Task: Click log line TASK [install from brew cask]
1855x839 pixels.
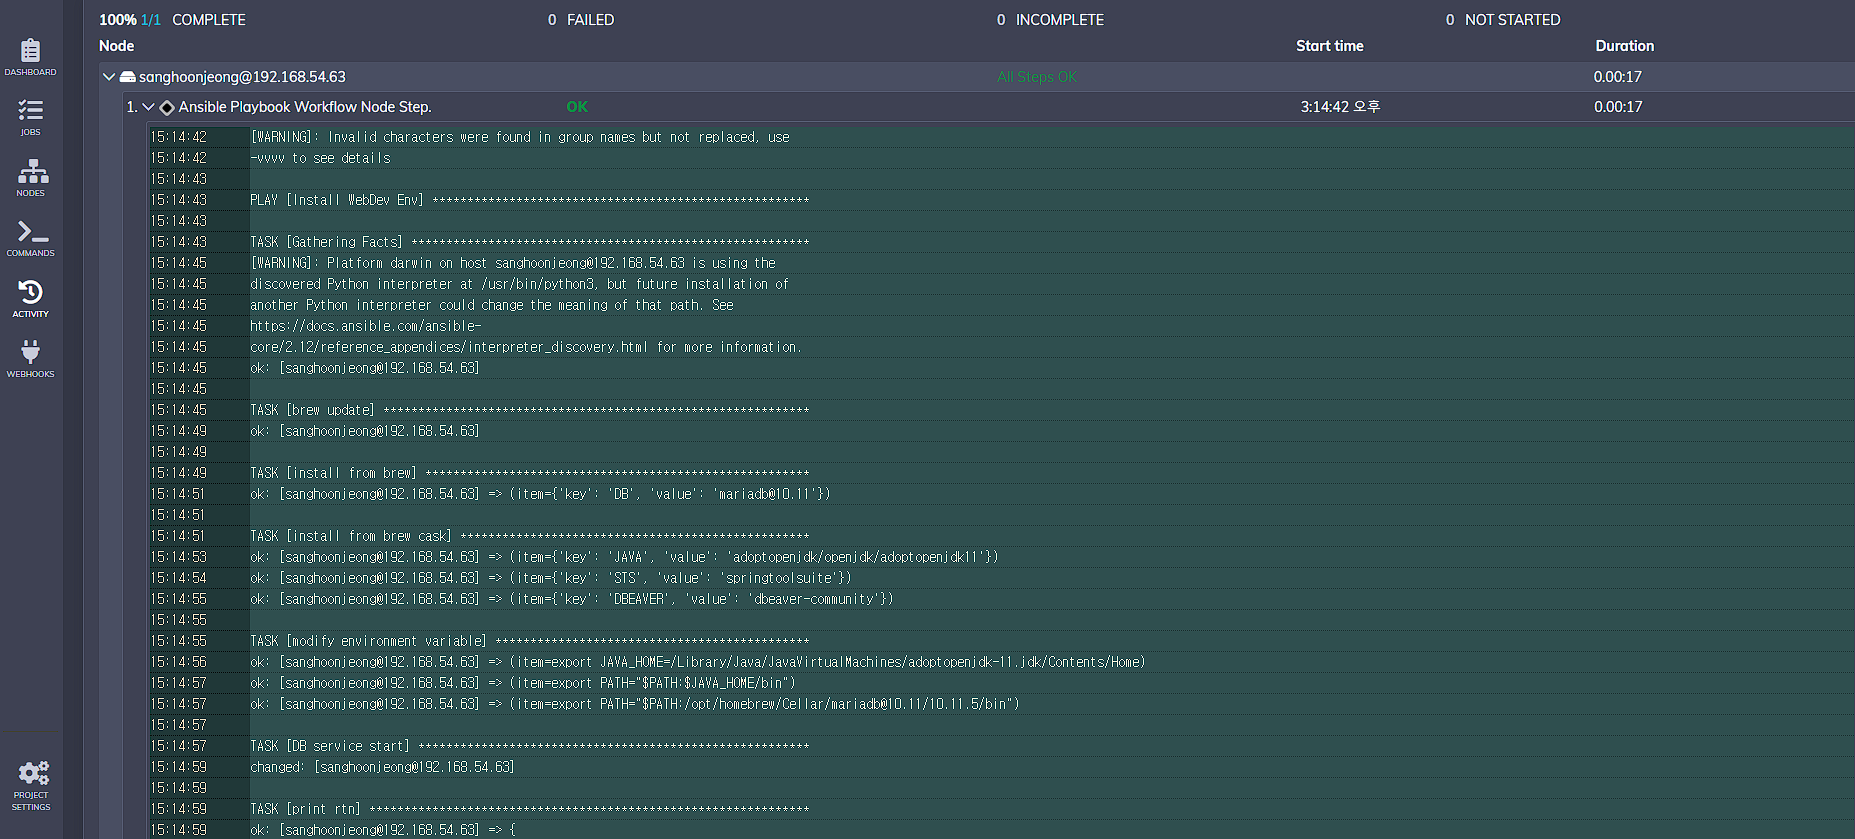Action: tap(529, 536)
